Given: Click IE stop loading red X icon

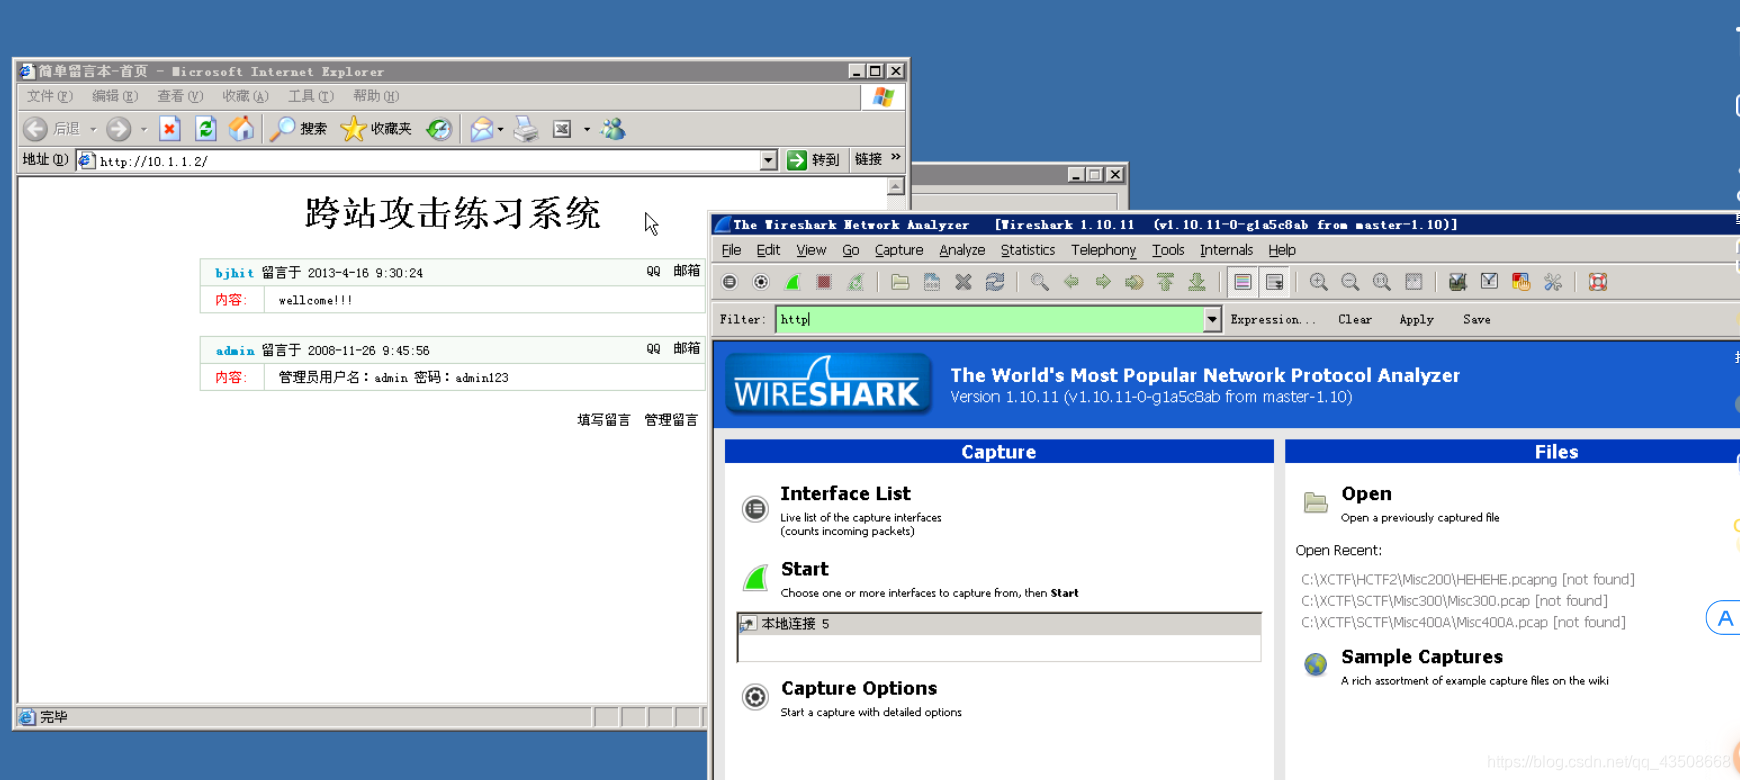Looking at the screenshot, I should [170, 128].
